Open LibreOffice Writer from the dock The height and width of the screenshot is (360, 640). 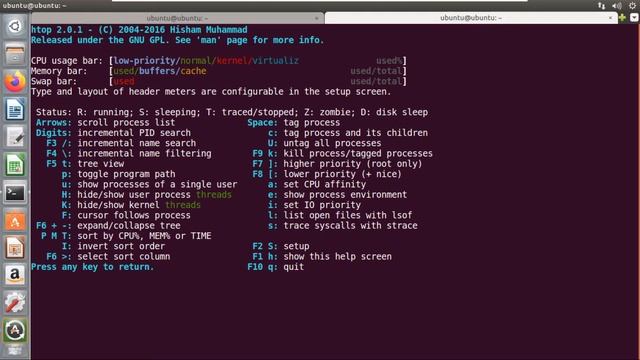tap(15, 109)
